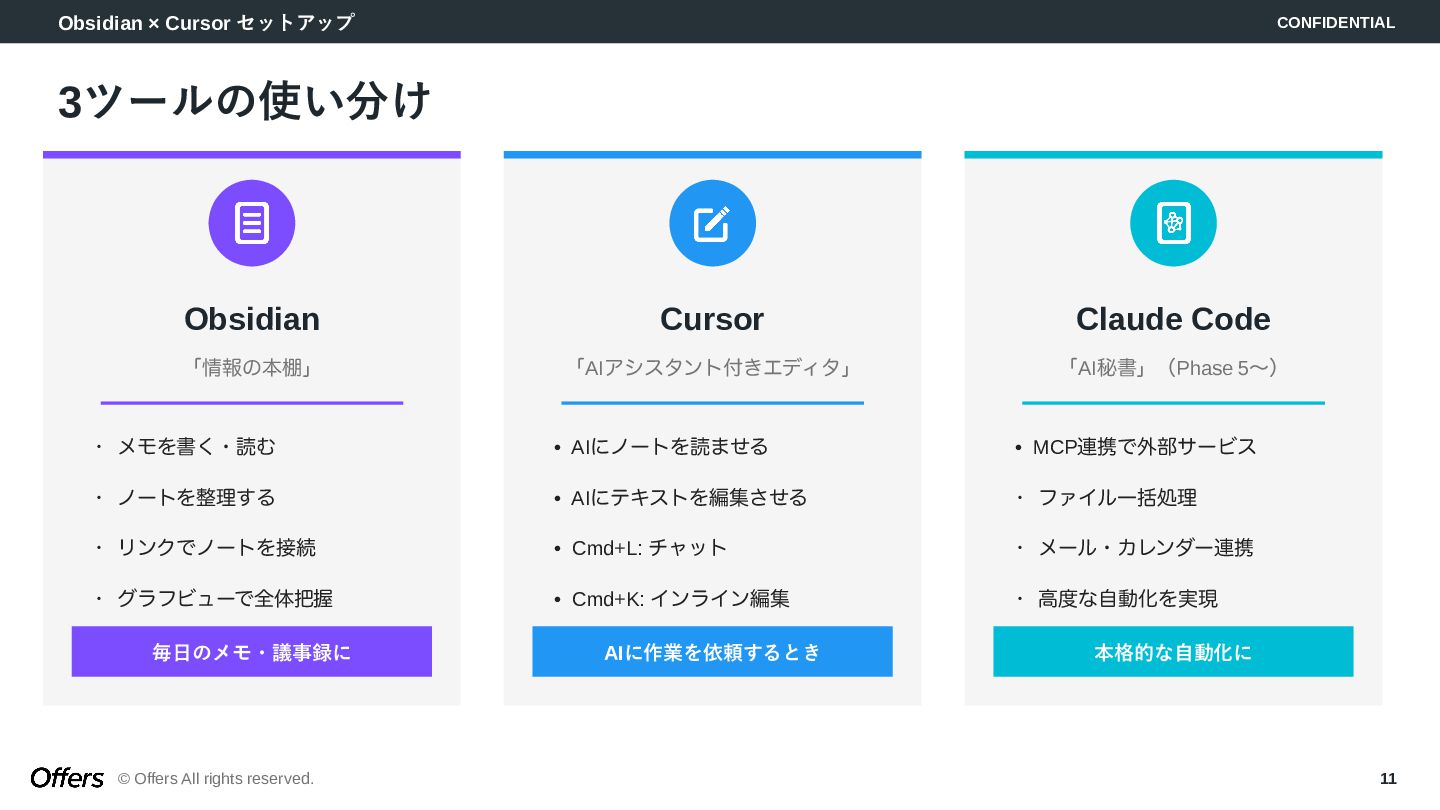Click the teal 本格的な自動化に button
The width and height of the screenshot is (1440, 810).
tap(1173, 652)
